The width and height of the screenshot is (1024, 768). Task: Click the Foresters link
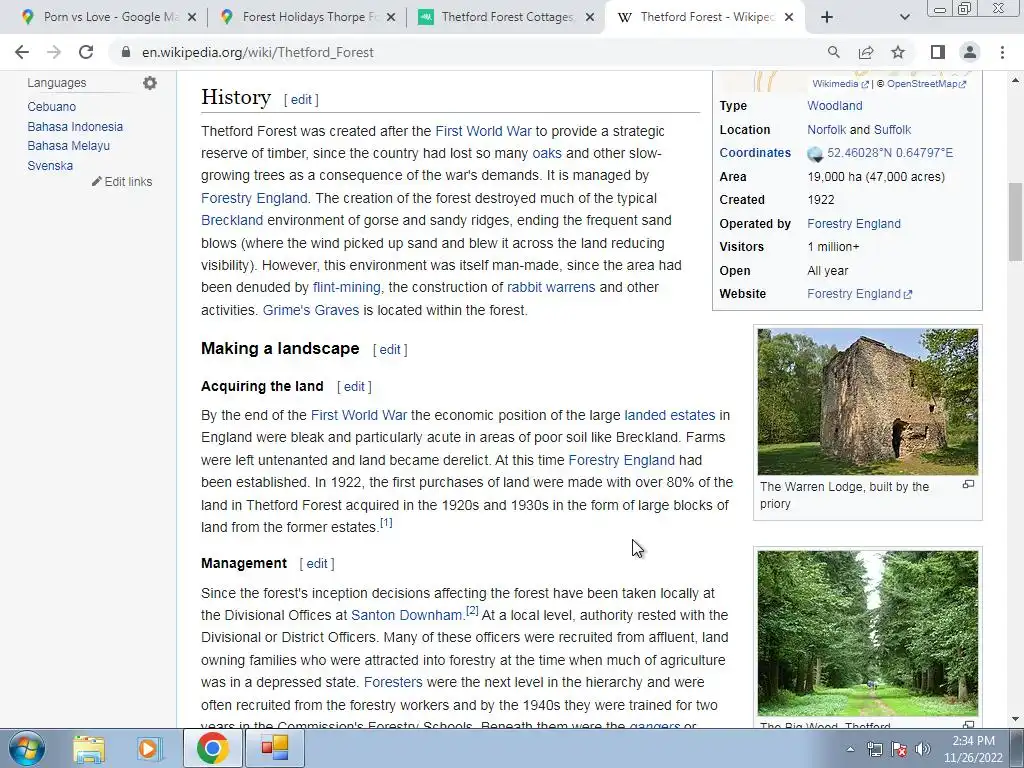(393, 682)
